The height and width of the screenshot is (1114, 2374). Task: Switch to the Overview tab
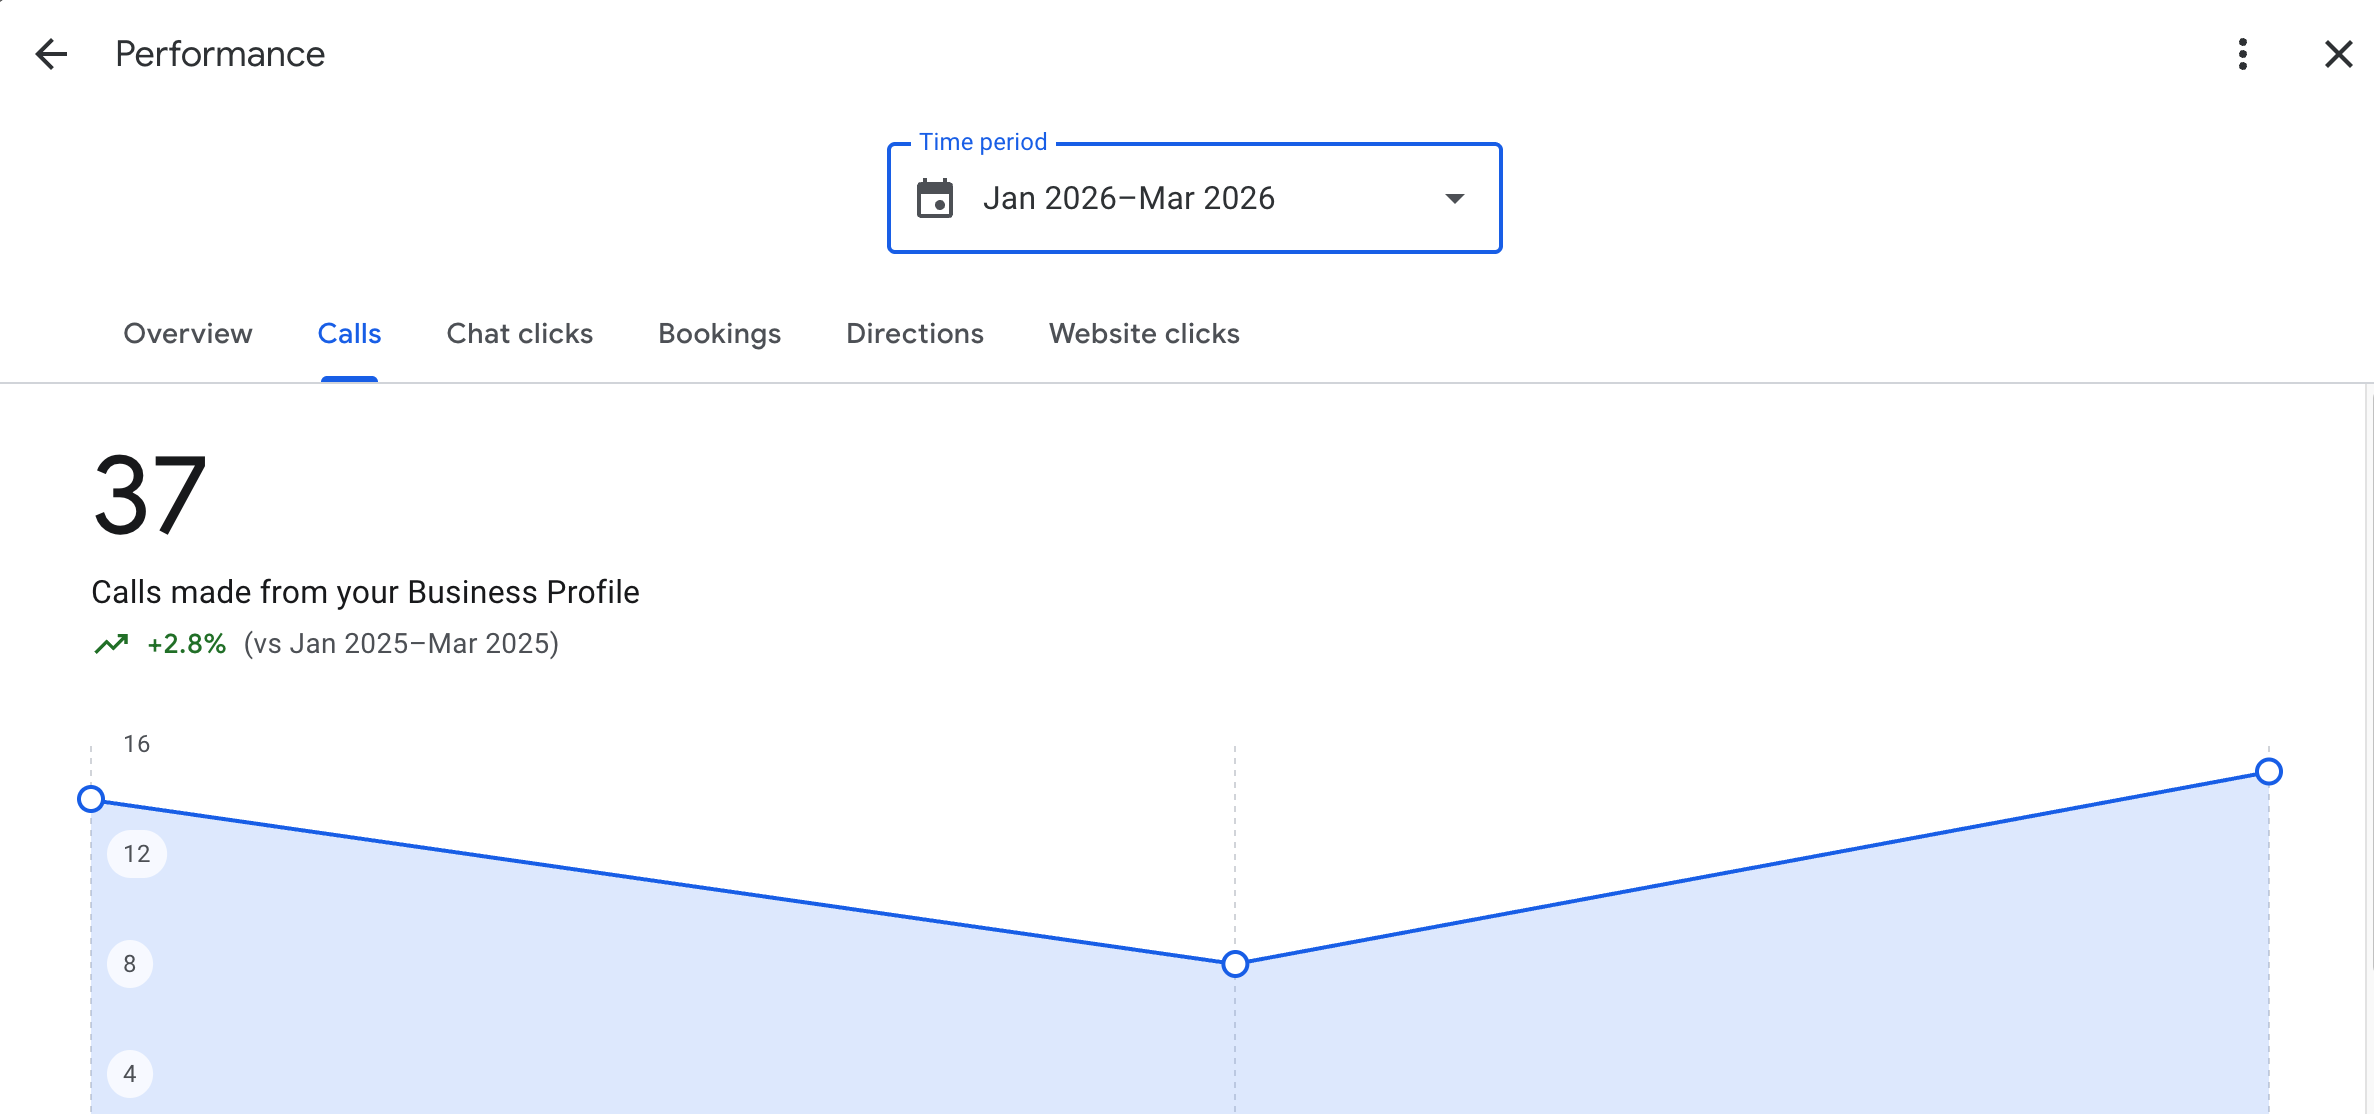[x=188, y=334]
